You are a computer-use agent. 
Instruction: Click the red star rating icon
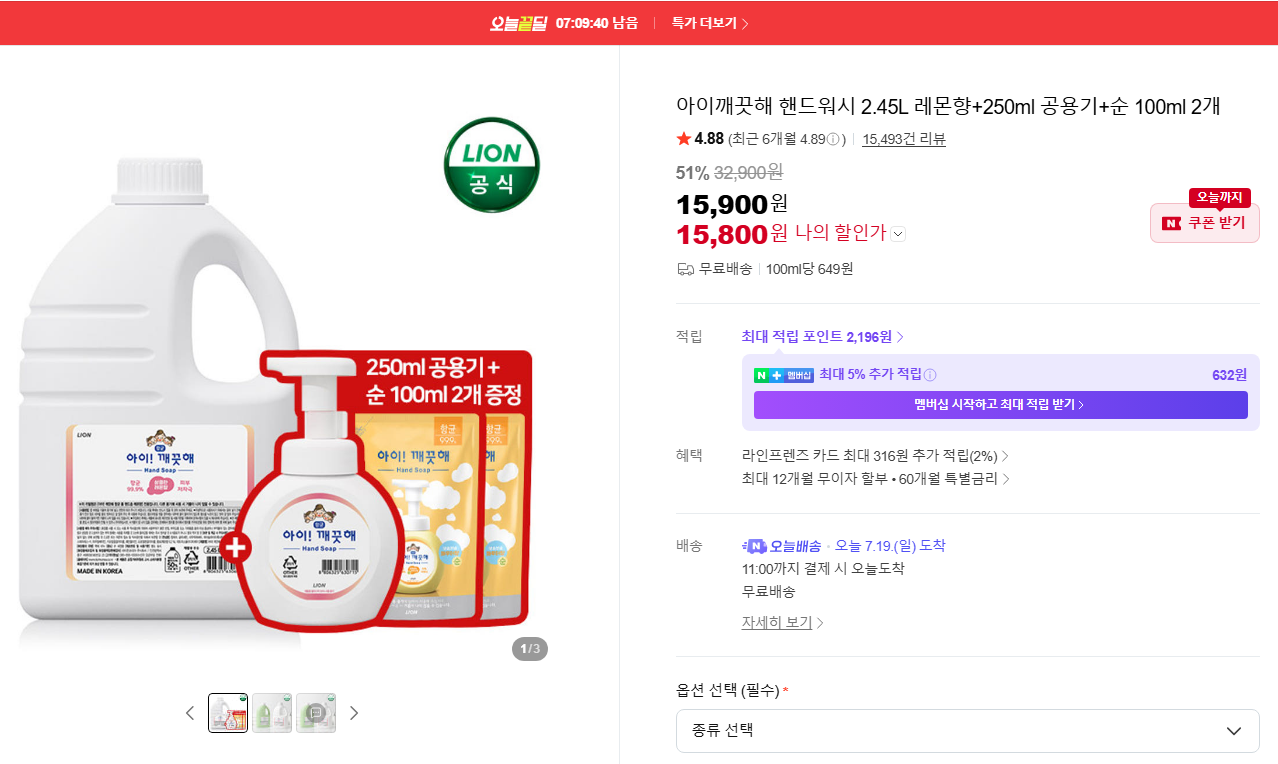coord(684,138)
